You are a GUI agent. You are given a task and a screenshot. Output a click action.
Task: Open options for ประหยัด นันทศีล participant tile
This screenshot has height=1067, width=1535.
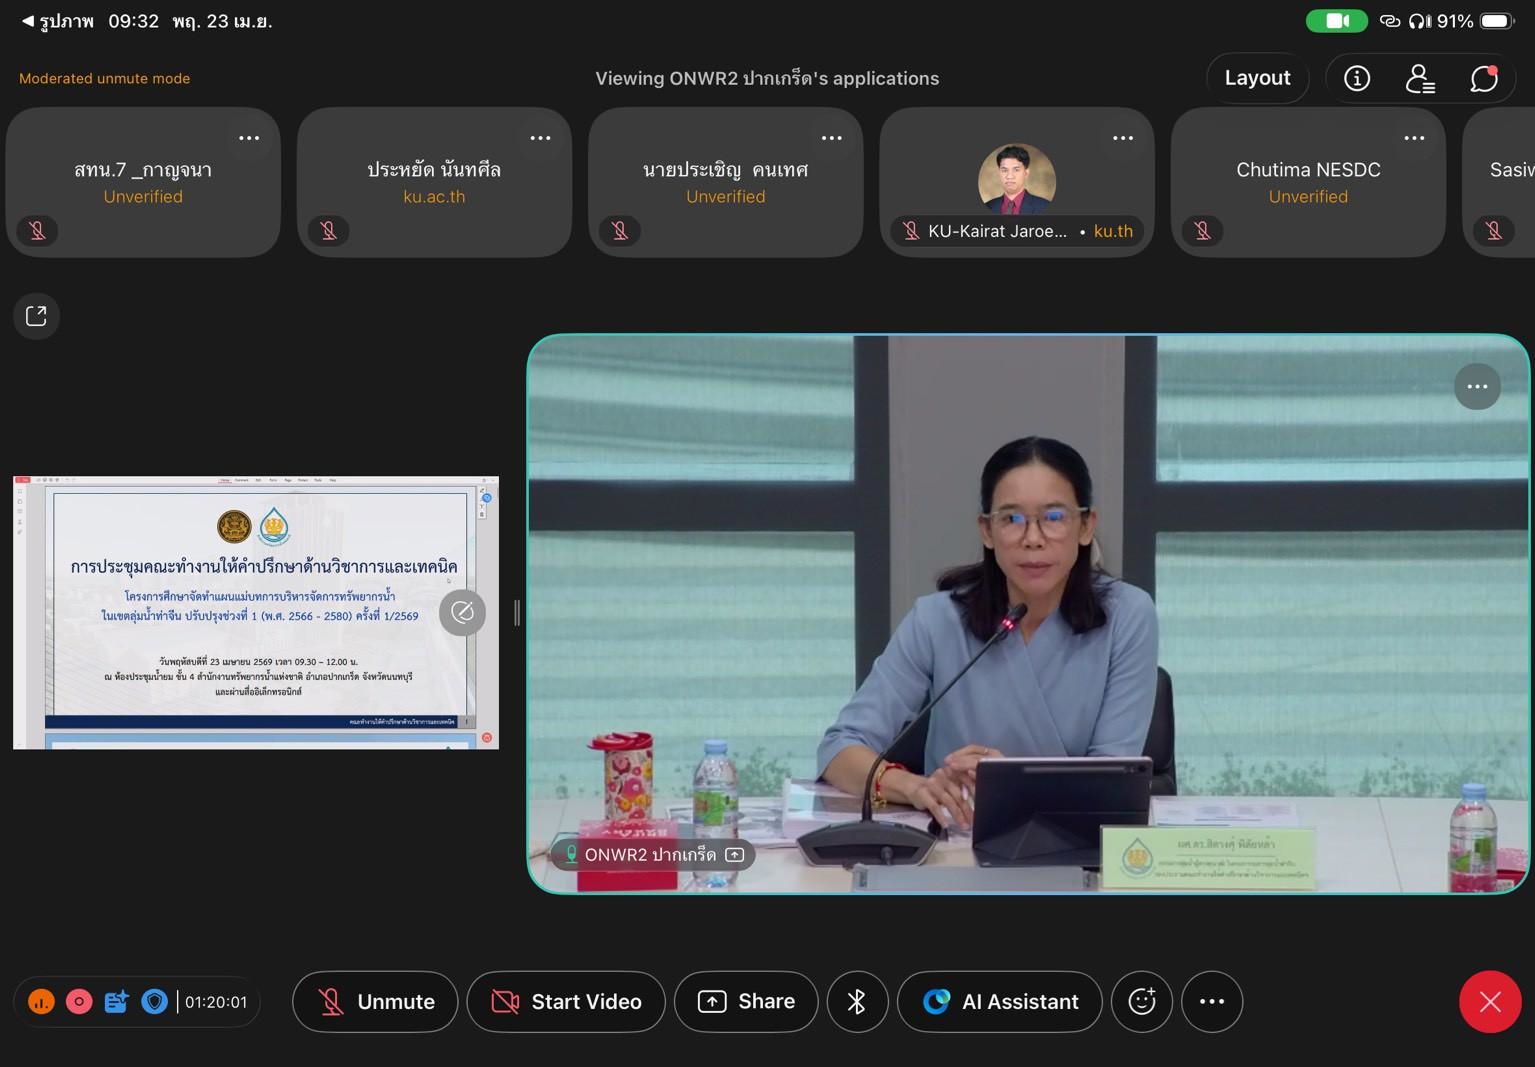tap(540, 138)
